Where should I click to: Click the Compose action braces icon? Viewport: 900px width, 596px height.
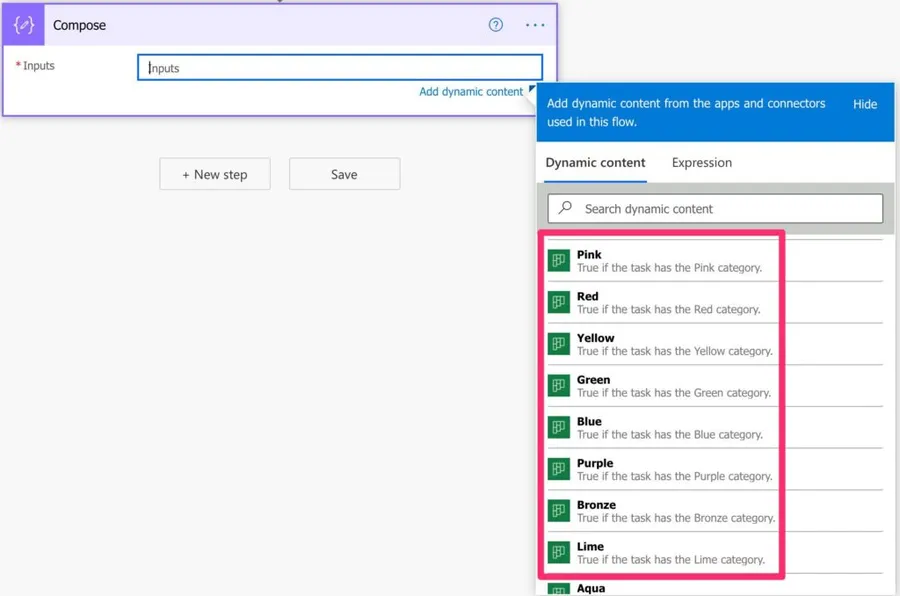coord(23,25)
